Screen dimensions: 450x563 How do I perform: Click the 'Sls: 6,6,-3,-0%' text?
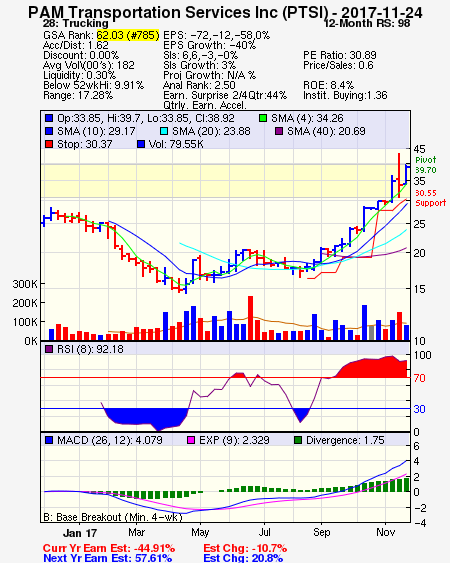coord(200,55)
